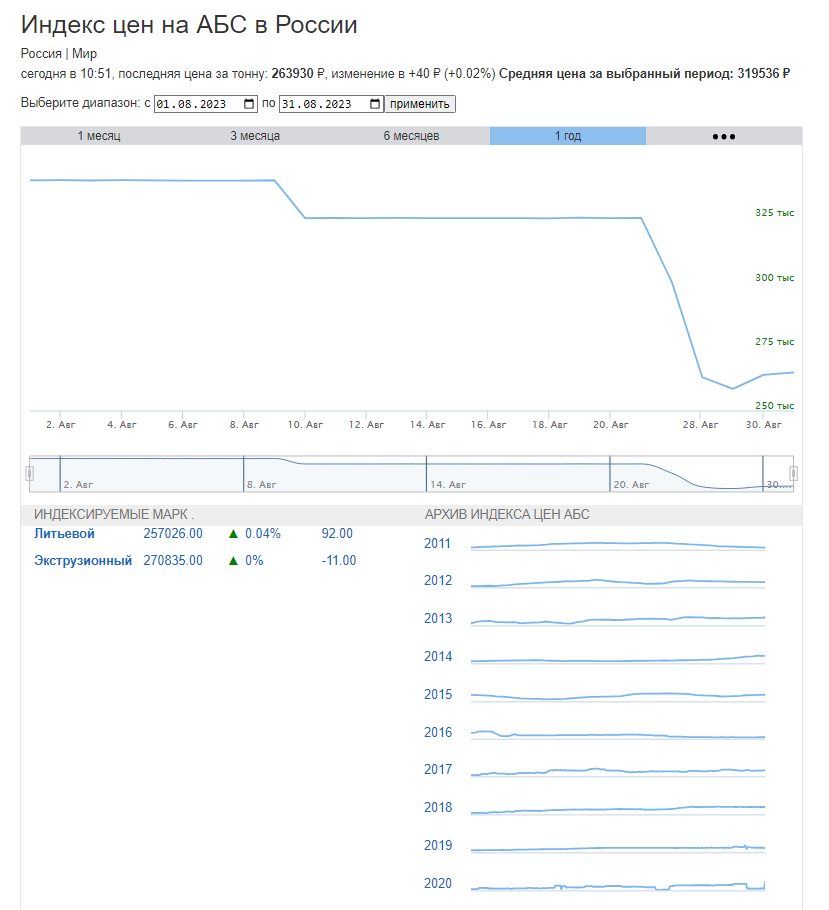Image resolution: width=829 pixels, height=910 pixels.
Task: Click the 2013 sparkline chart thumbnail
Action: pyautogui.click(x=618, y=620)
